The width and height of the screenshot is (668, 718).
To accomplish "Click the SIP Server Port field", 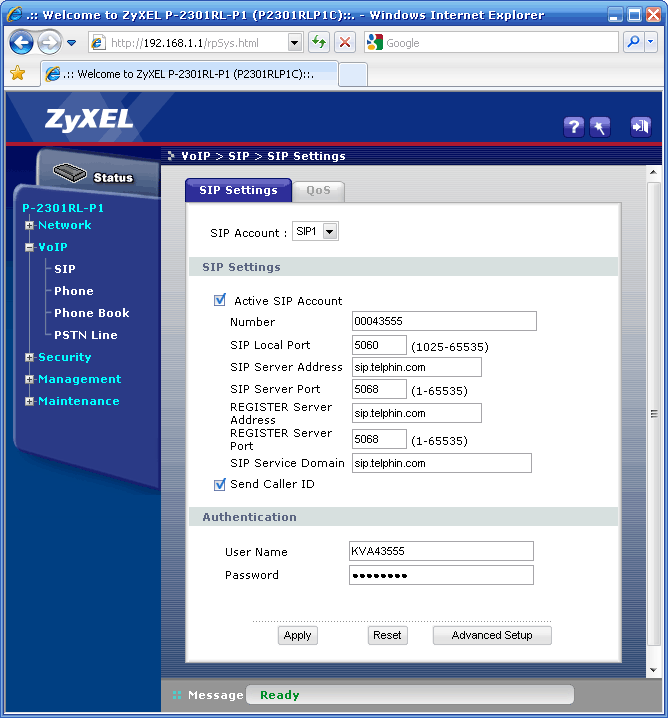I will click(379, 389).
